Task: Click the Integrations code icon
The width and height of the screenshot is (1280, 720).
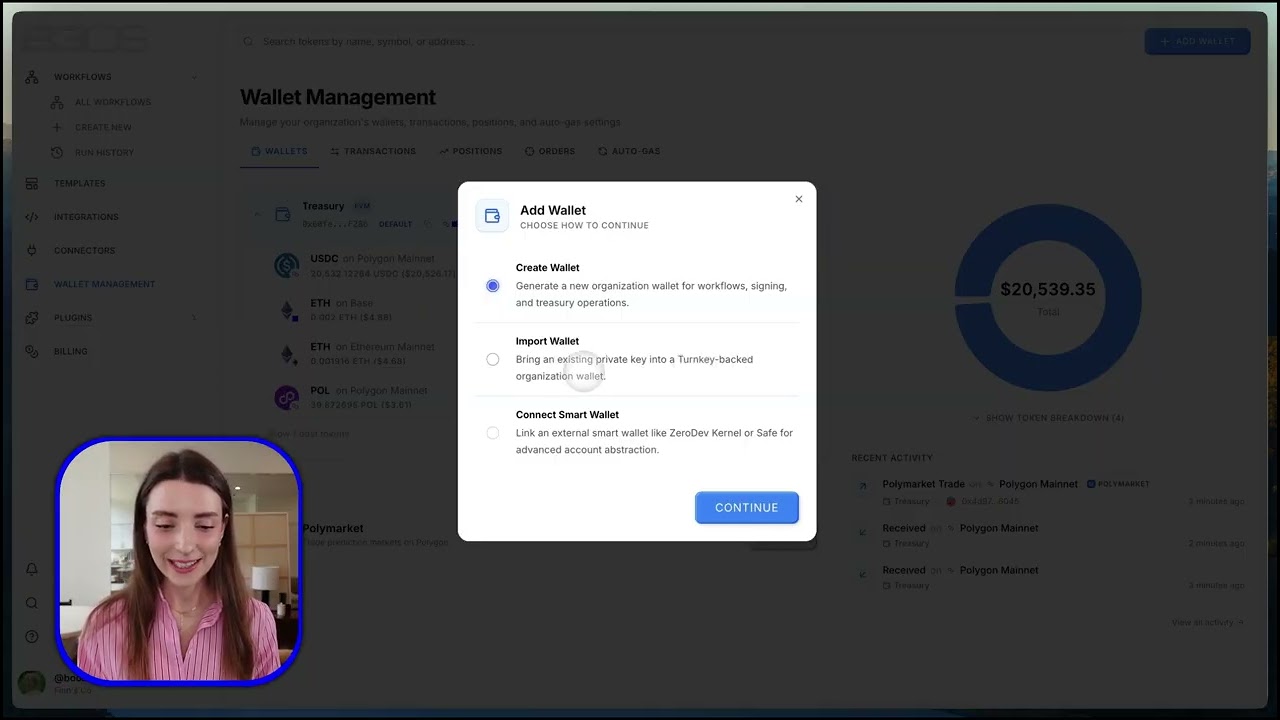Action: tap(32, 217)
